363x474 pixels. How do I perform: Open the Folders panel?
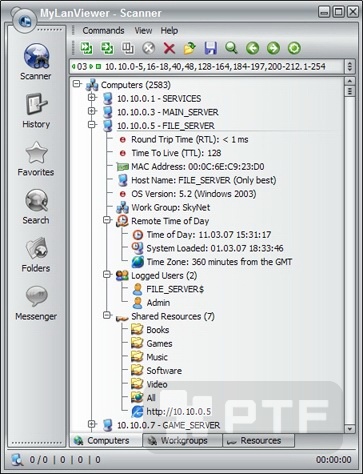(36, 255)
